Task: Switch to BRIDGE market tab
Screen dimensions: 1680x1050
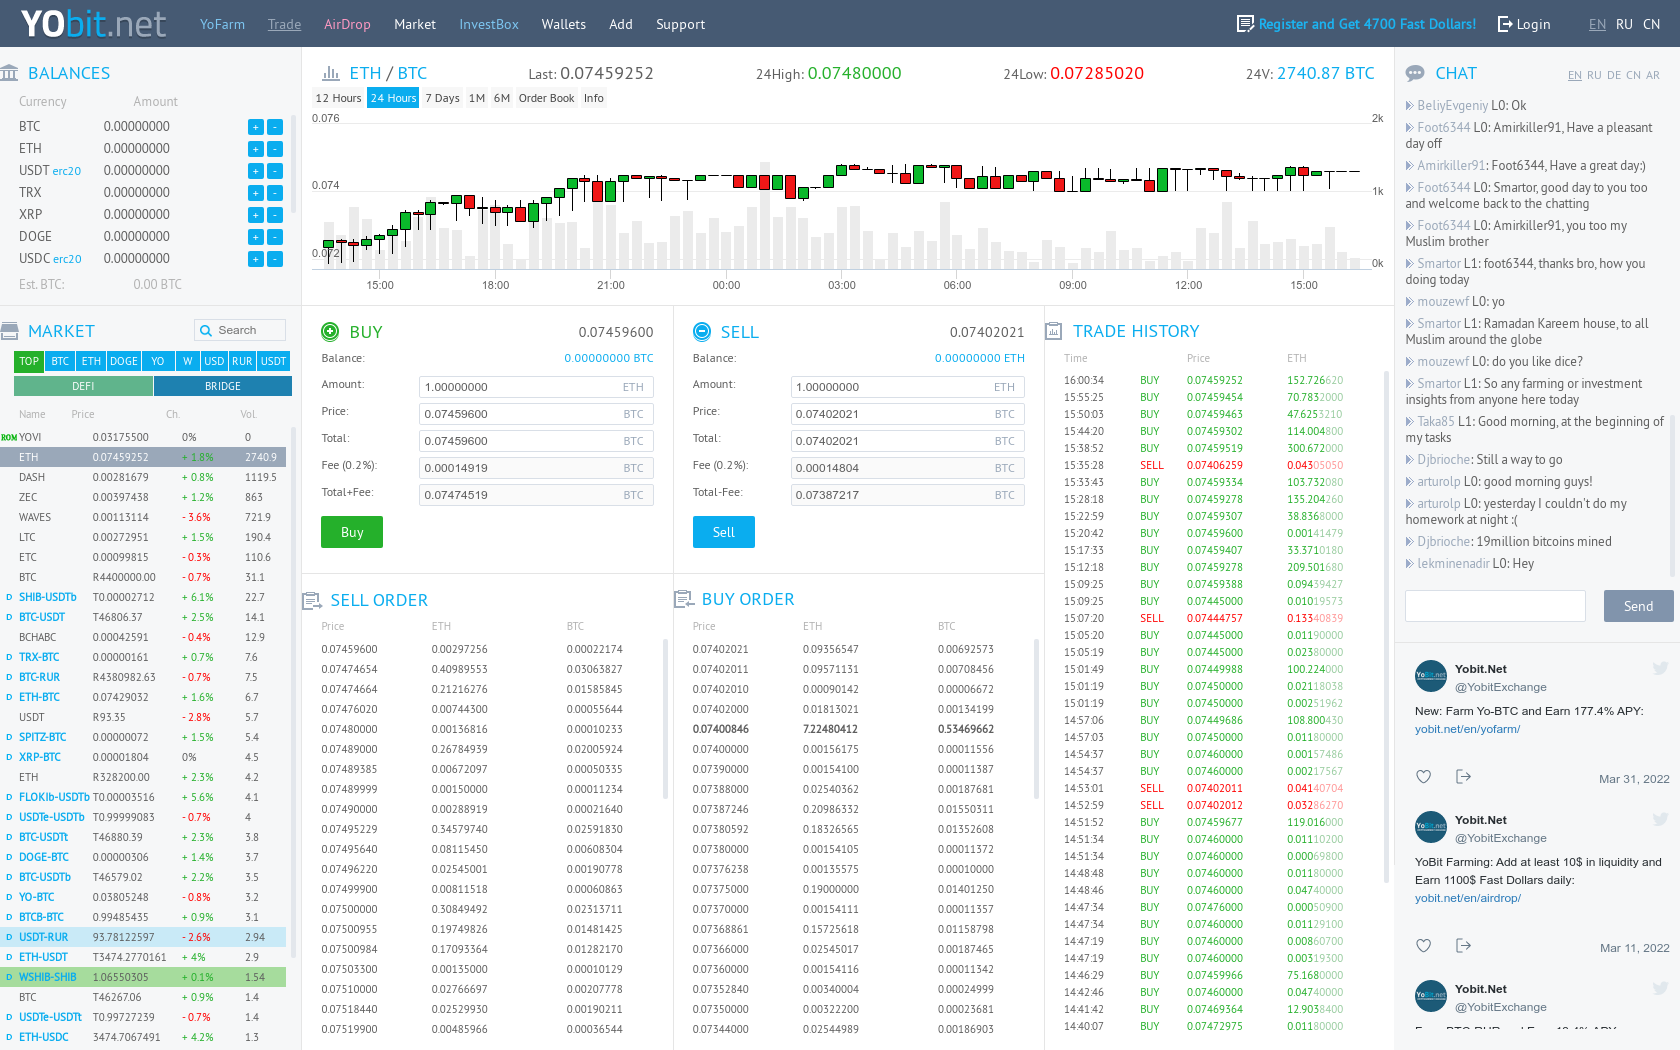Action: click(x=223, y=386)
